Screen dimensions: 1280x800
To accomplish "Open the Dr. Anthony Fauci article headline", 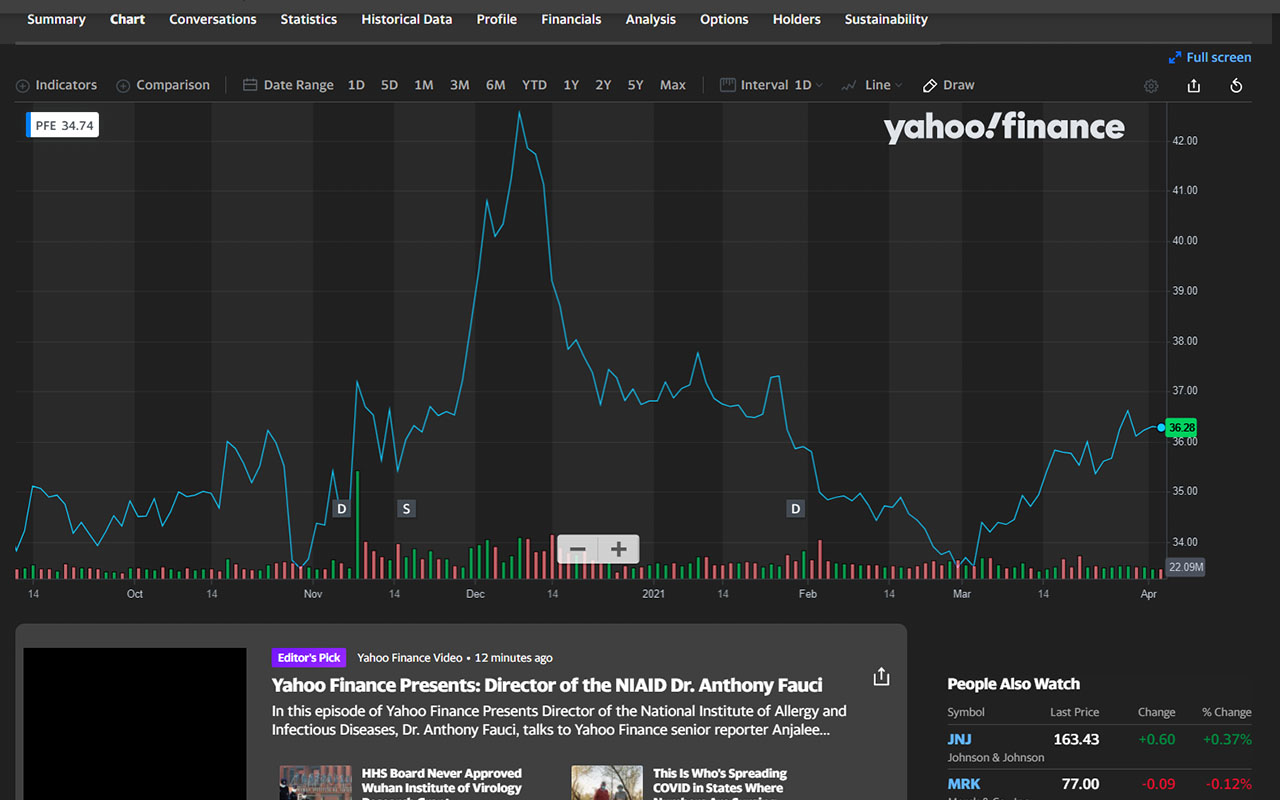I will click(x=547, y=685).
